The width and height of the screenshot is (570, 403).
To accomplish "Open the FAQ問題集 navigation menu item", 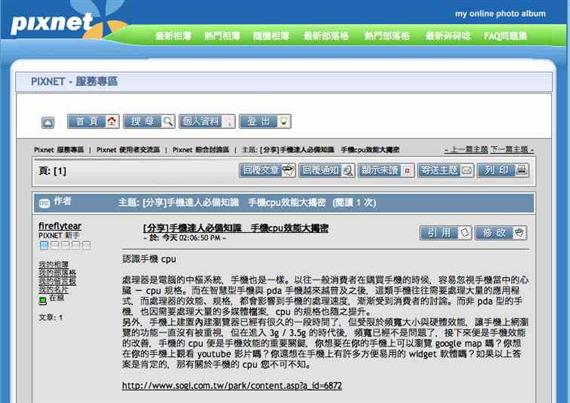I will tap(505, 36).
